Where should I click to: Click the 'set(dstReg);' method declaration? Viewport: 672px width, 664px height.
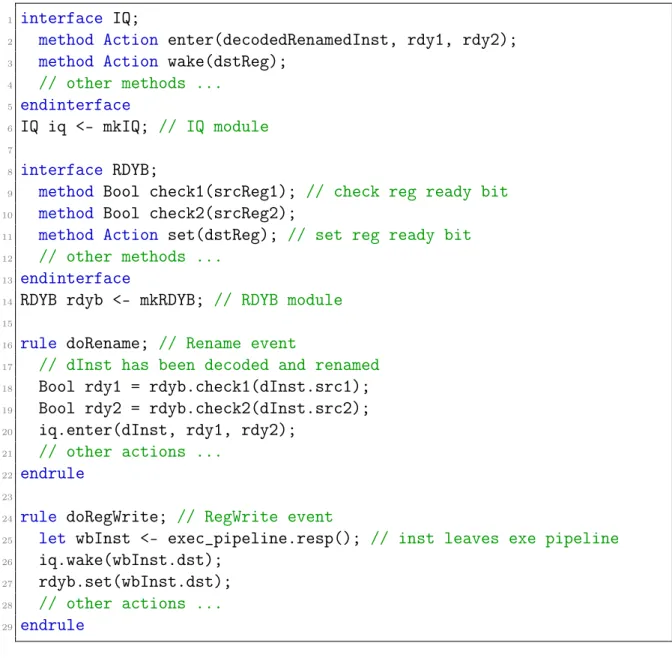222,235
